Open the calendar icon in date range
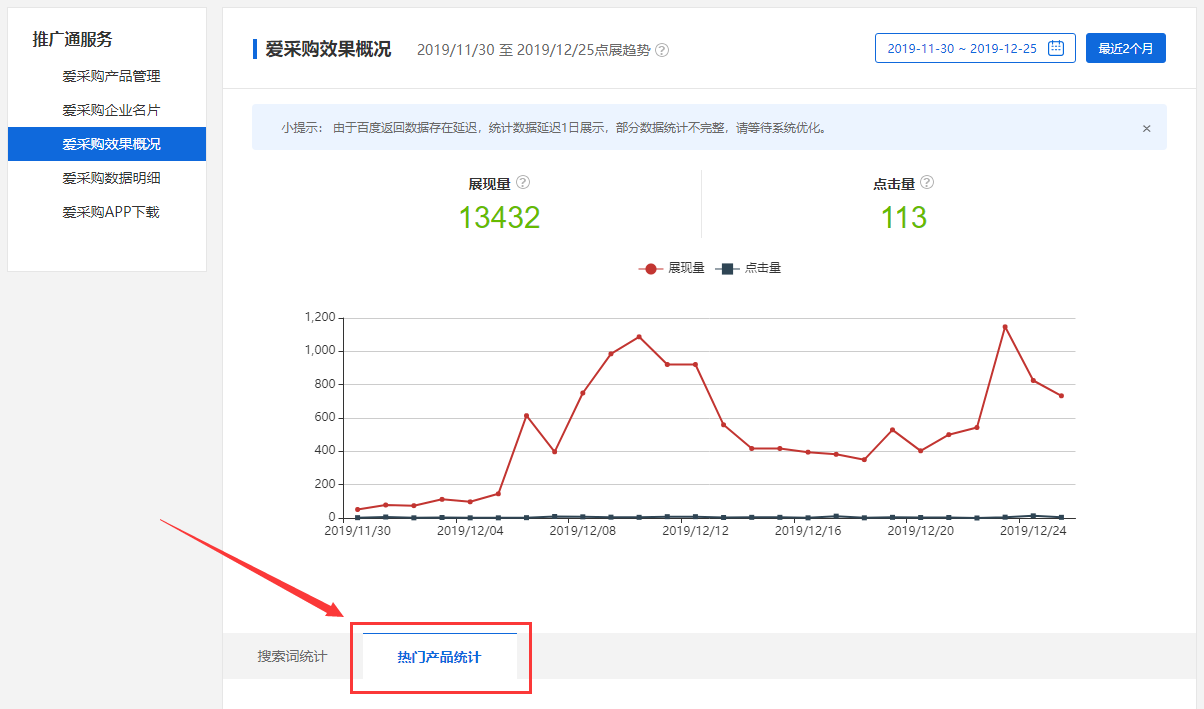The height and width of the screenshot is (709, 1204). click(1055, 48)
